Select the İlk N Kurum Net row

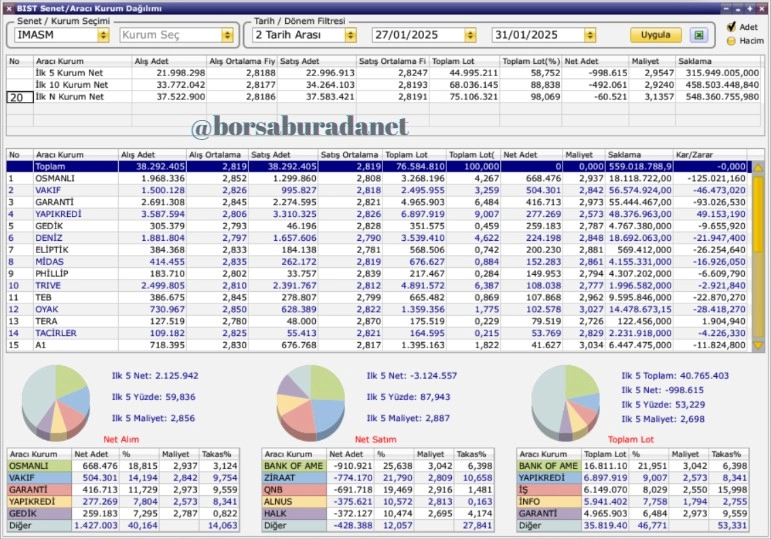click(x=384, y=97)
